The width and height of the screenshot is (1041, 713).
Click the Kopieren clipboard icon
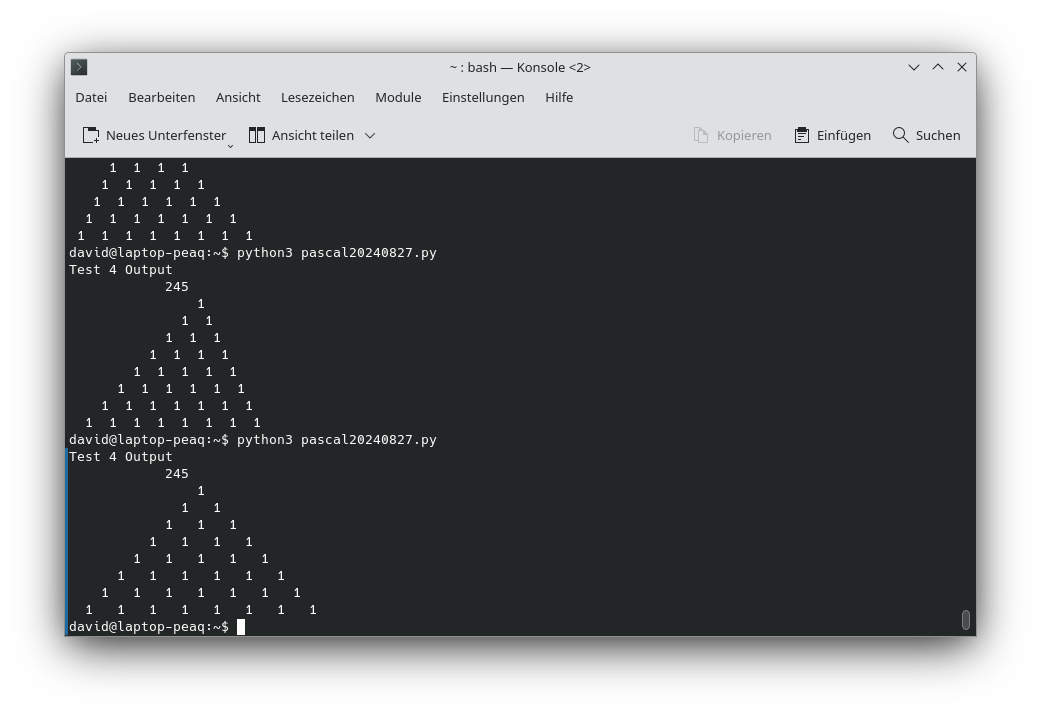tap(699, 134)
